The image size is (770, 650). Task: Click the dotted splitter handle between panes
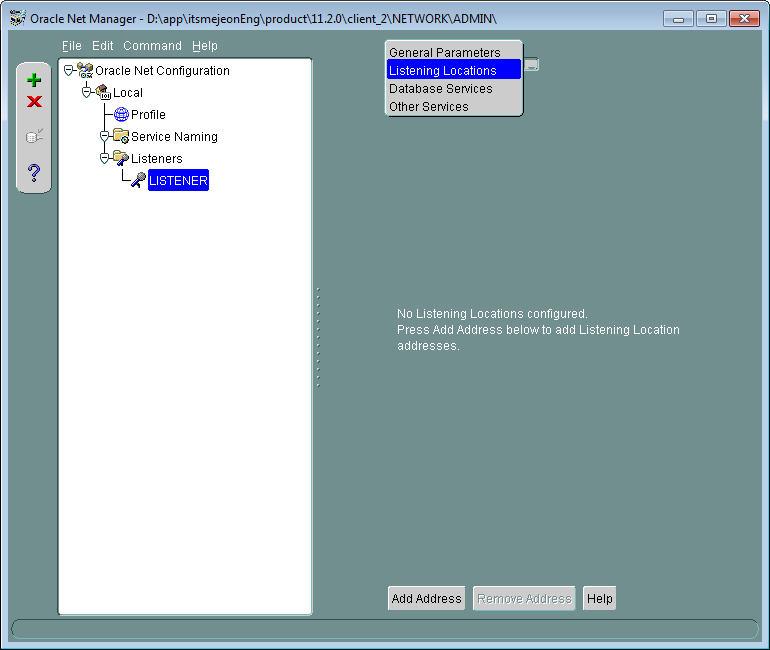point(318,337)
